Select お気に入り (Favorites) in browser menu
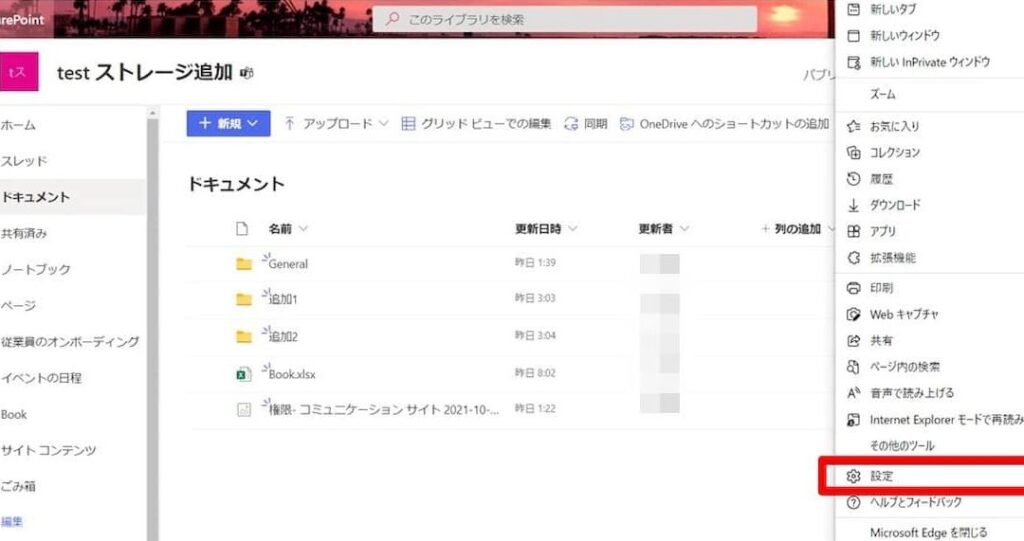Screen dimensions: 1024x541 pos(894,126)
